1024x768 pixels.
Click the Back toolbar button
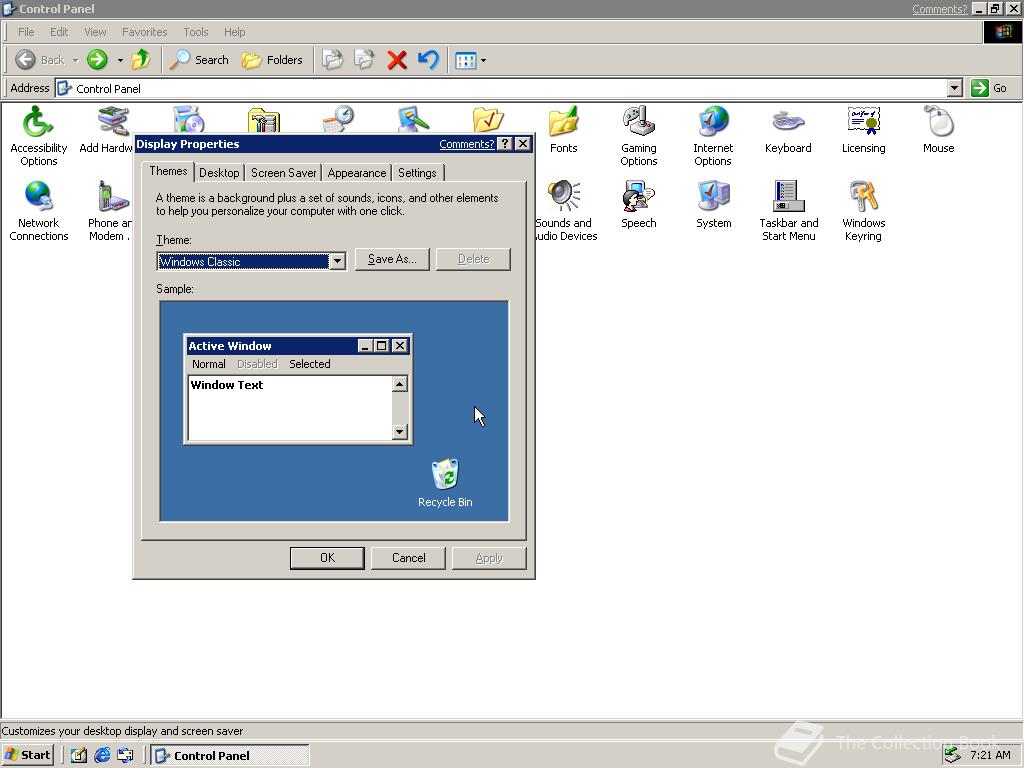pyautogui.click(x=40, y=60)
